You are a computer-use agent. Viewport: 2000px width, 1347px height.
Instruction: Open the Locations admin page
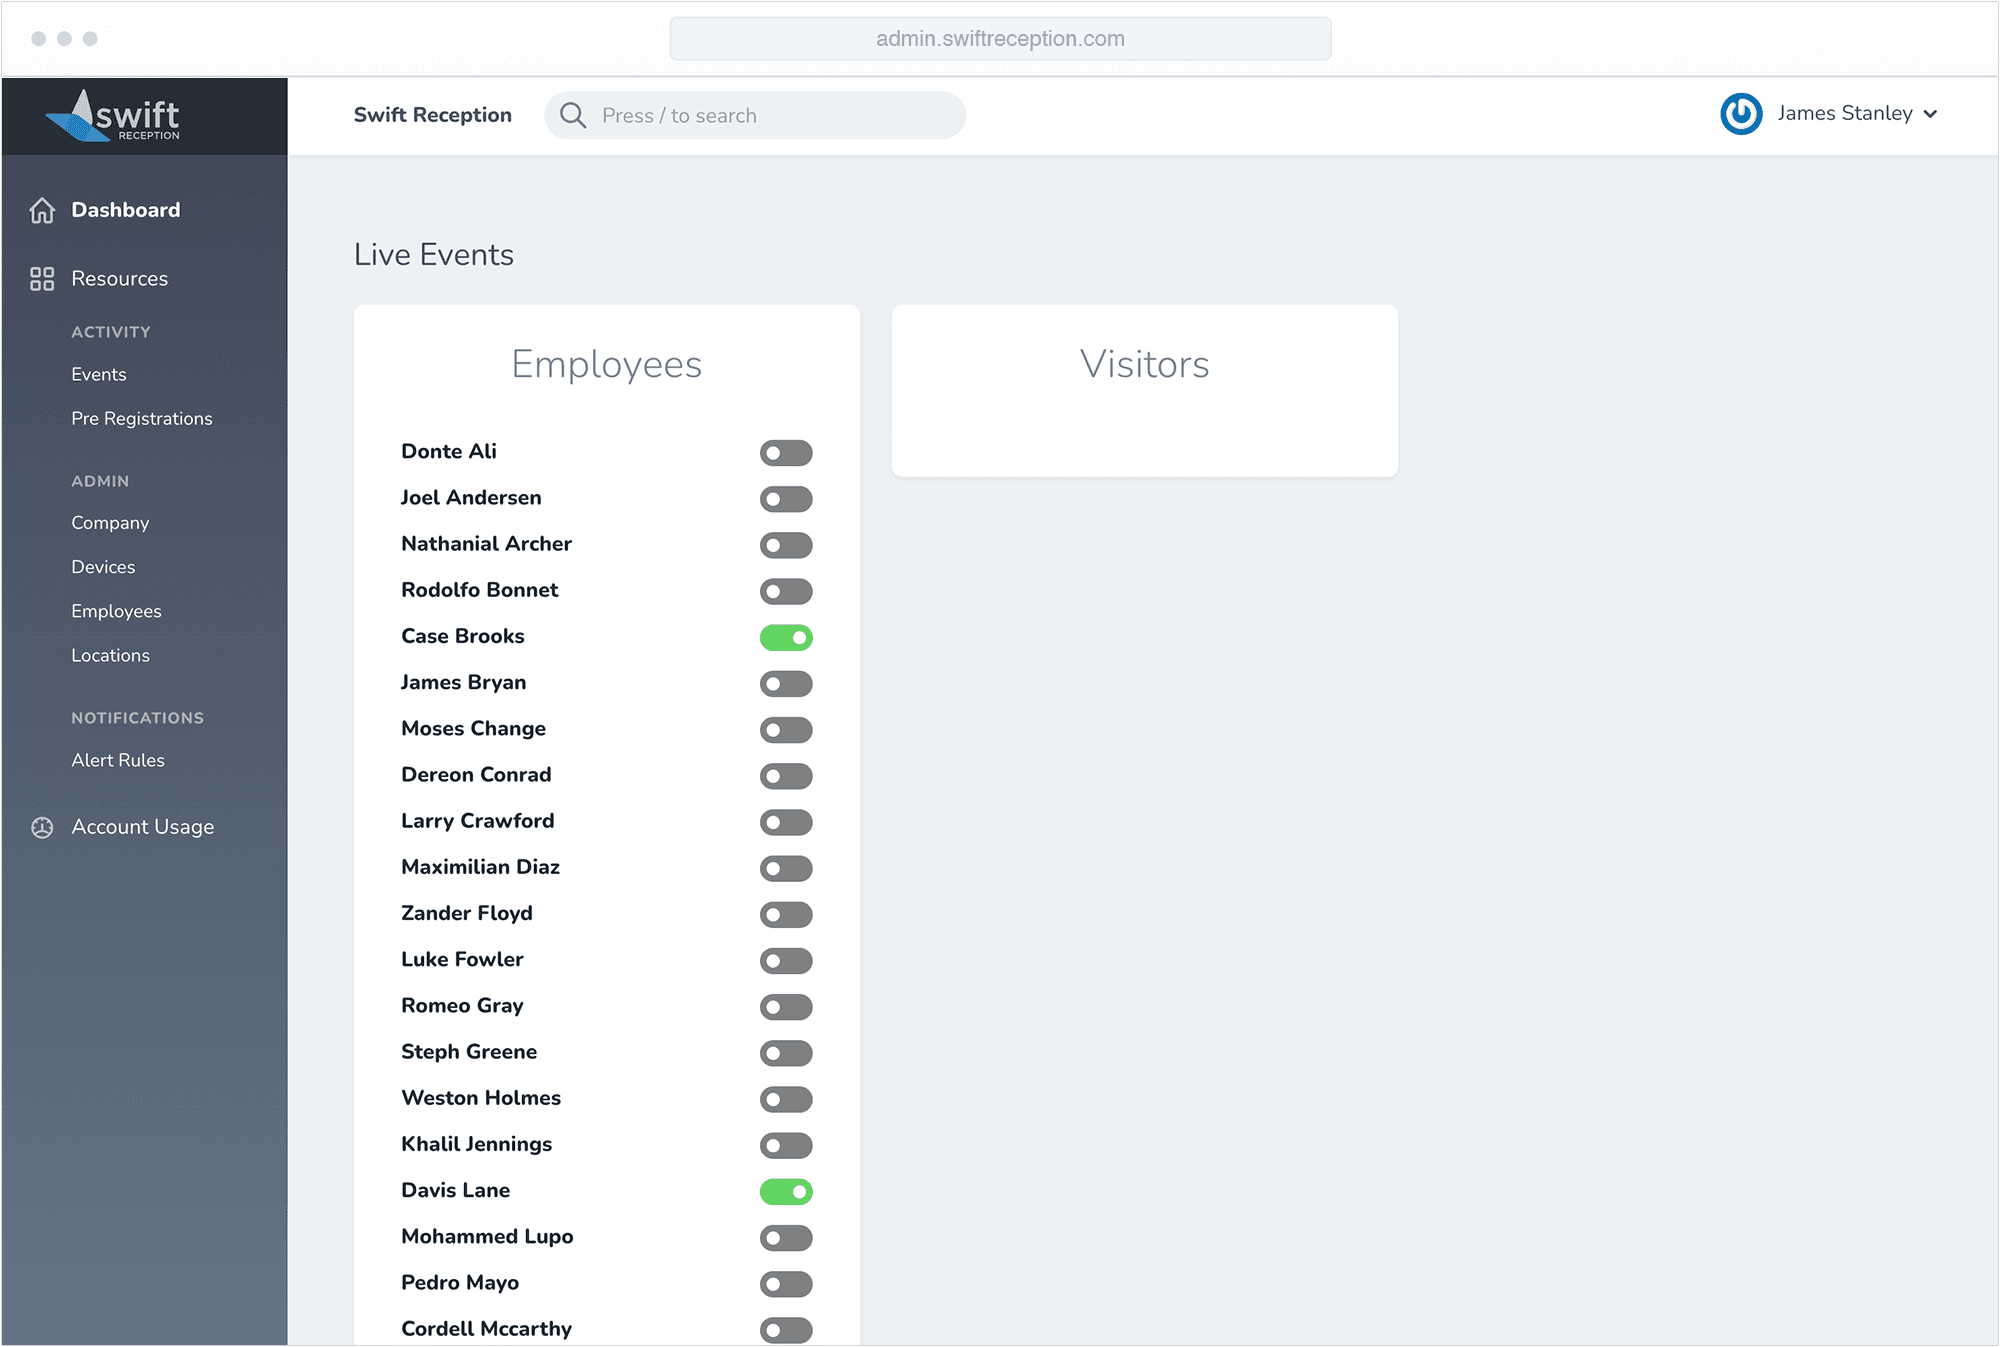[110, 655]
